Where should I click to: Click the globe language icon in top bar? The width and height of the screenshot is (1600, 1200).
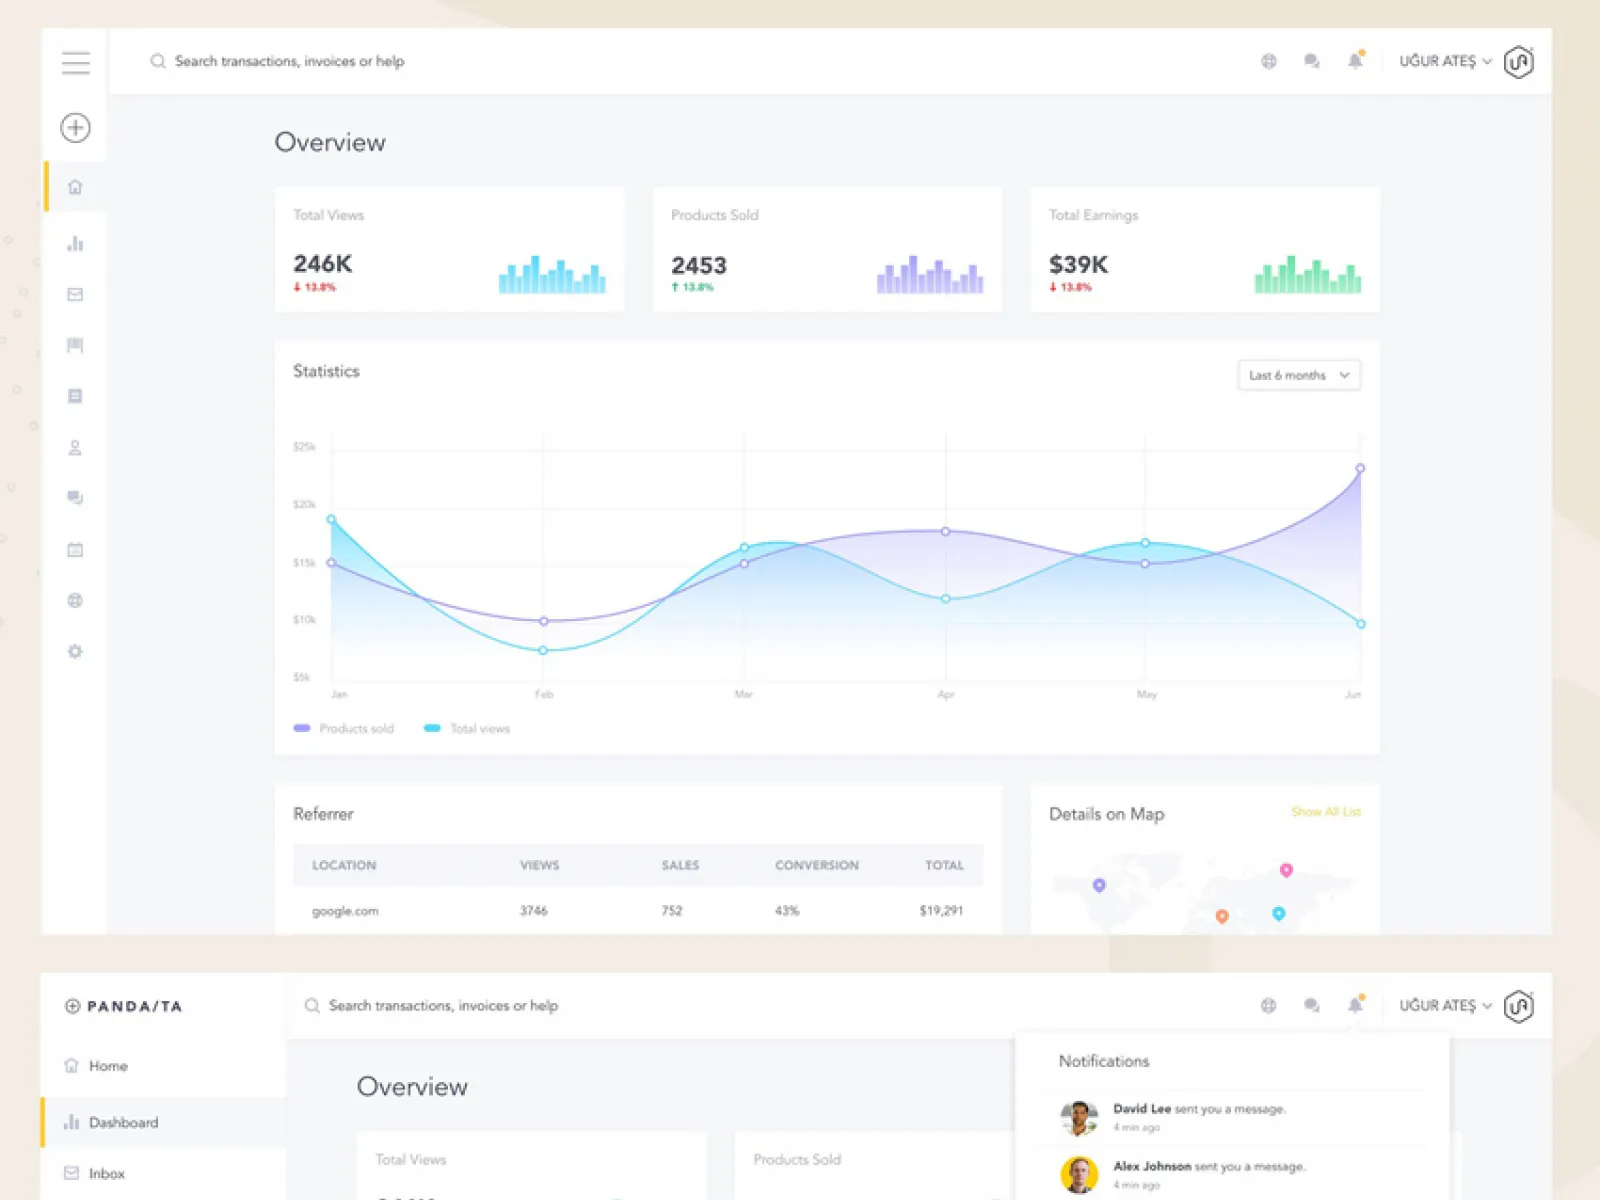click(x=1269, y=61)
